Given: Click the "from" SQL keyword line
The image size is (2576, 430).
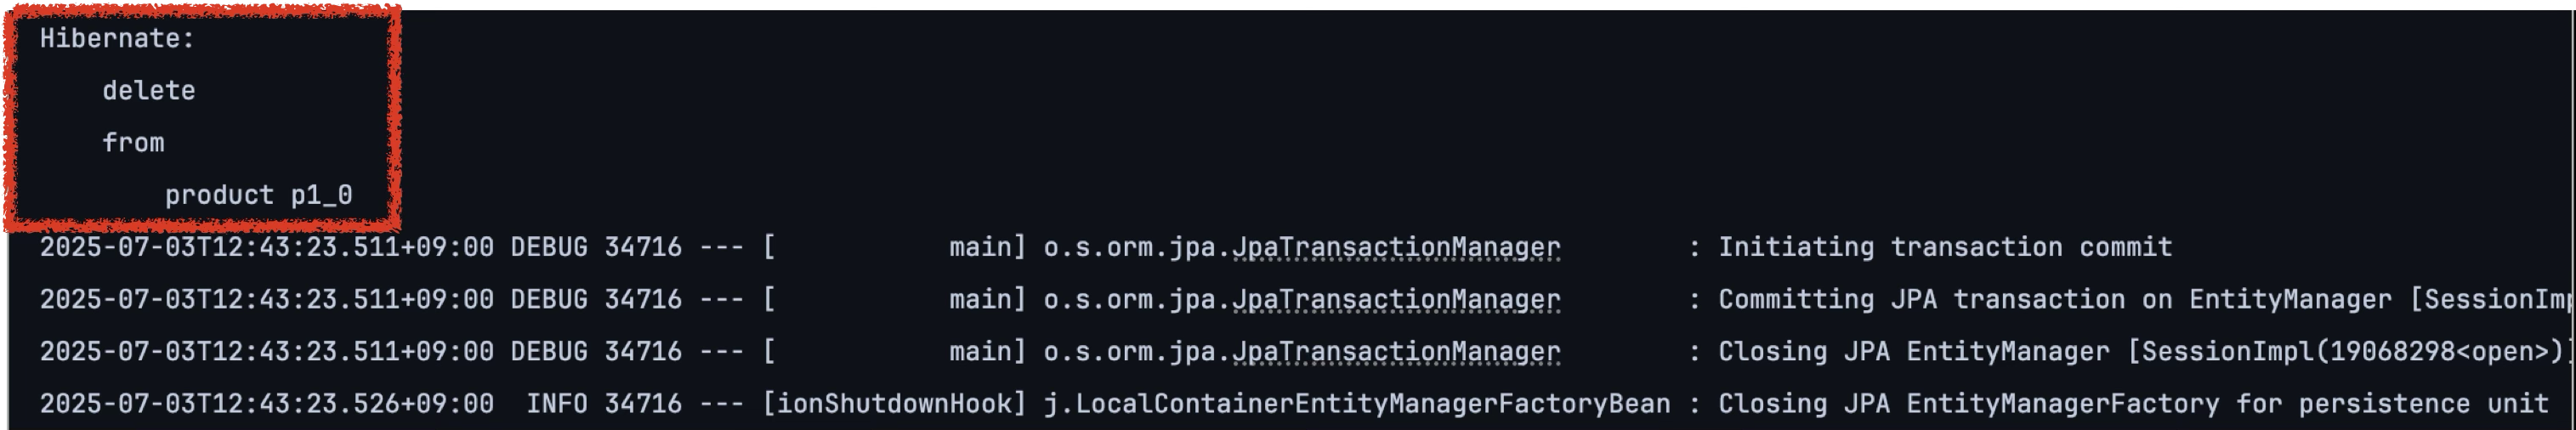Looking at the screenshot, I should [x=133, y=143].
